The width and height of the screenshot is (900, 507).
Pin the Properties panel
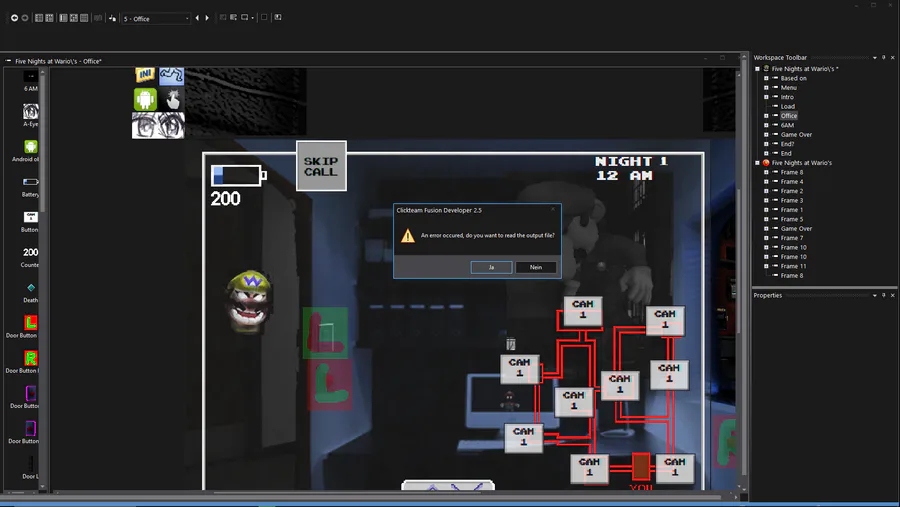pyautogui.click(x=883, y=295)
